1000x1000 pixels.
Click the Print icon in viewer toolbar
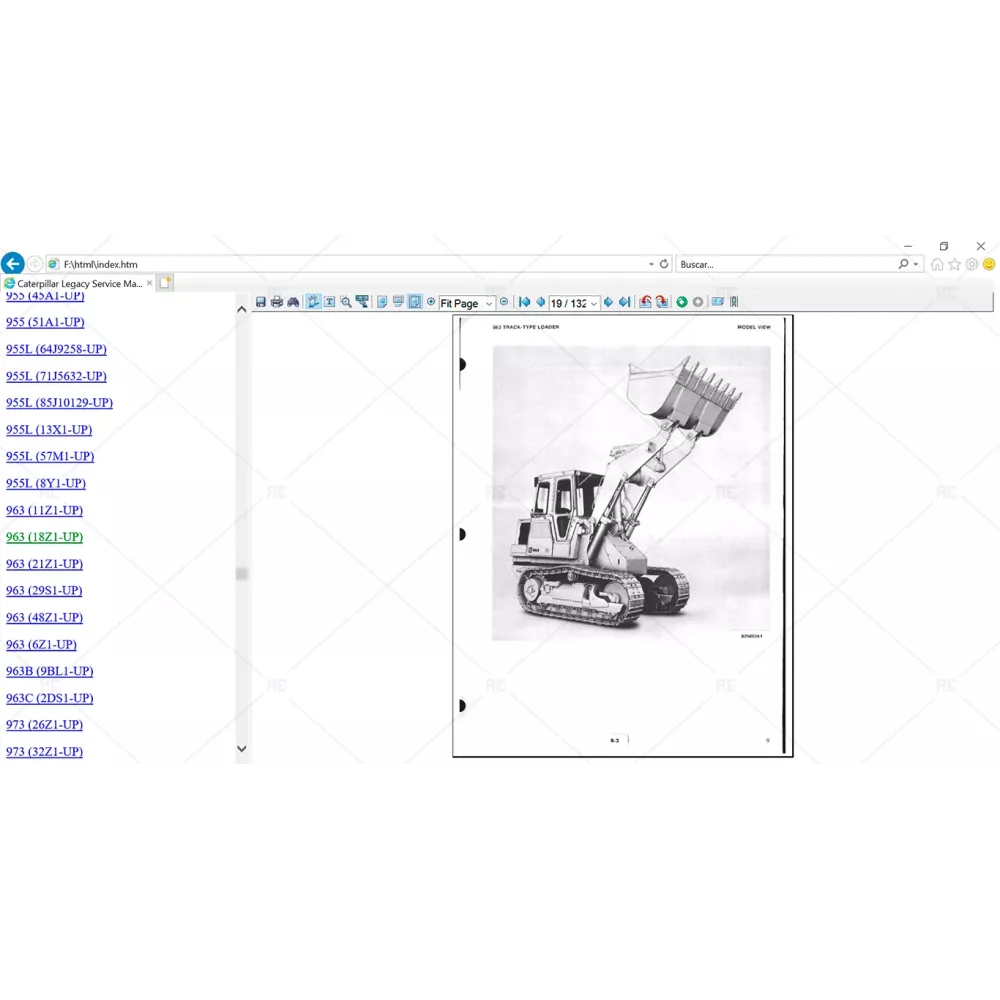pos(277,302)
